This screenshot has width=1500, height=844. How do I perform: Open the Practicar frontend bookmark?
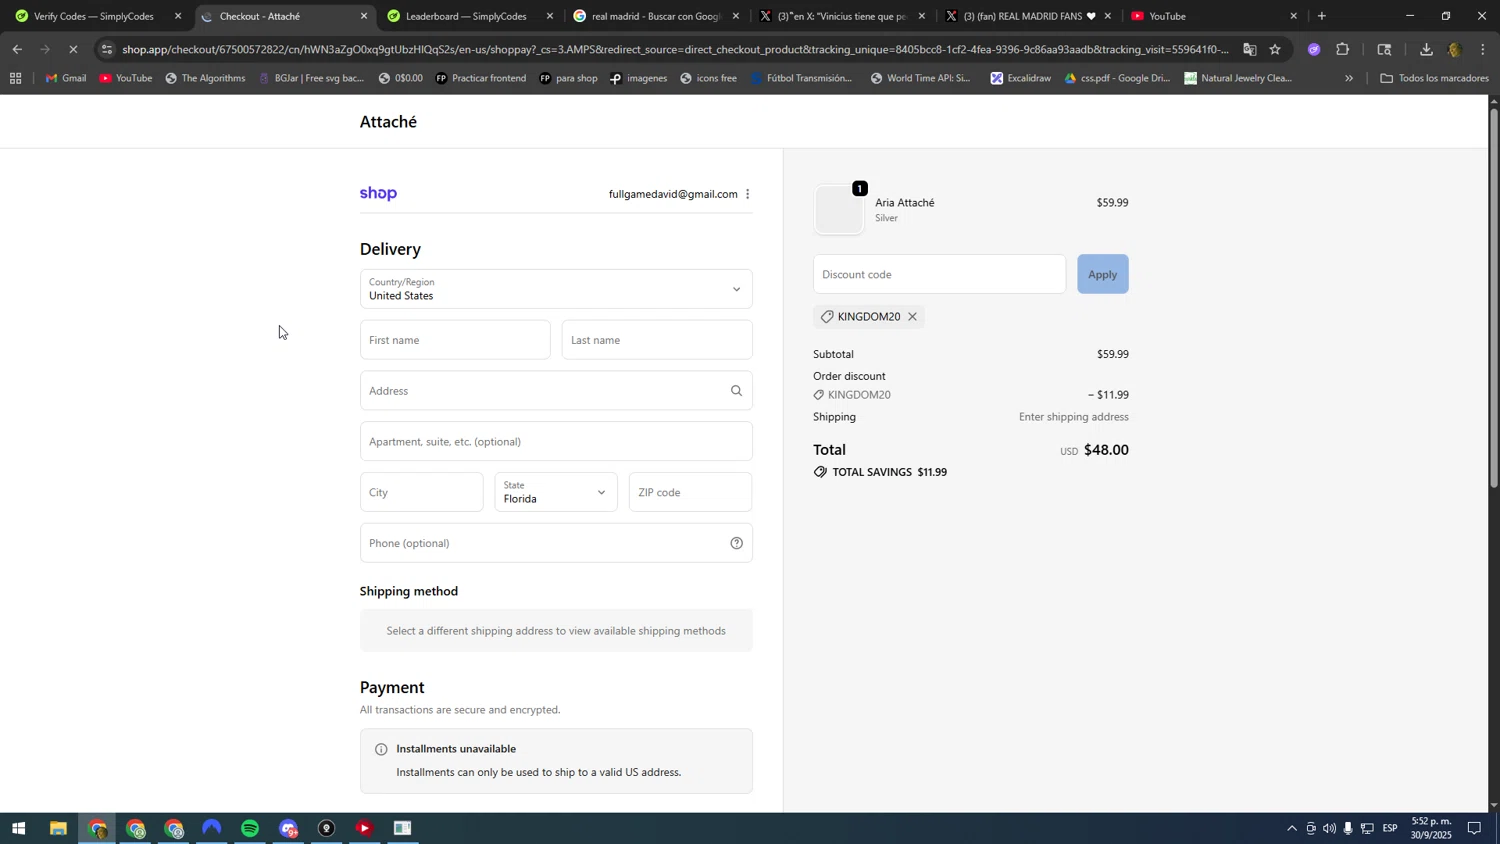[x=480, y=78]
